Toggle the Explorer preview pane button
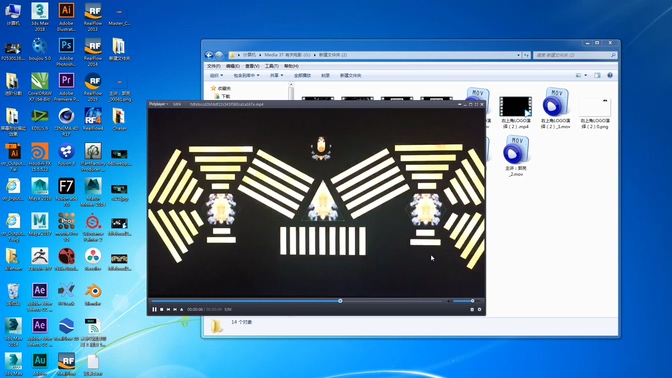672x378 pixels. click(x=597, y=75)
